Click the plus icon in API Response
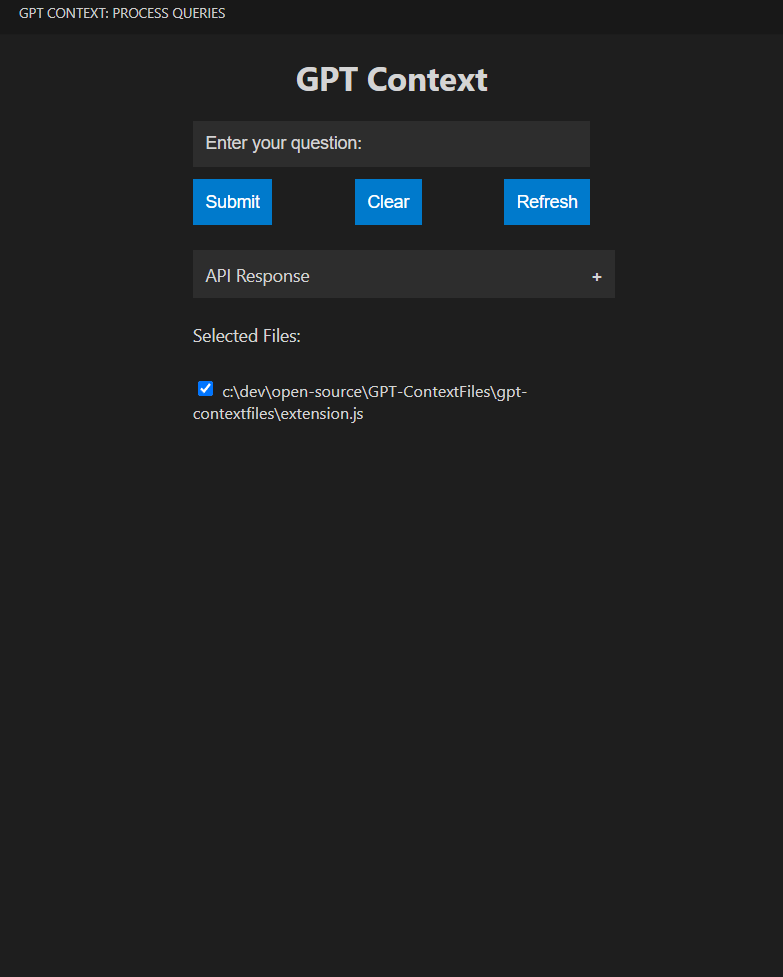 pyautogui.click(x=597, y=277)
